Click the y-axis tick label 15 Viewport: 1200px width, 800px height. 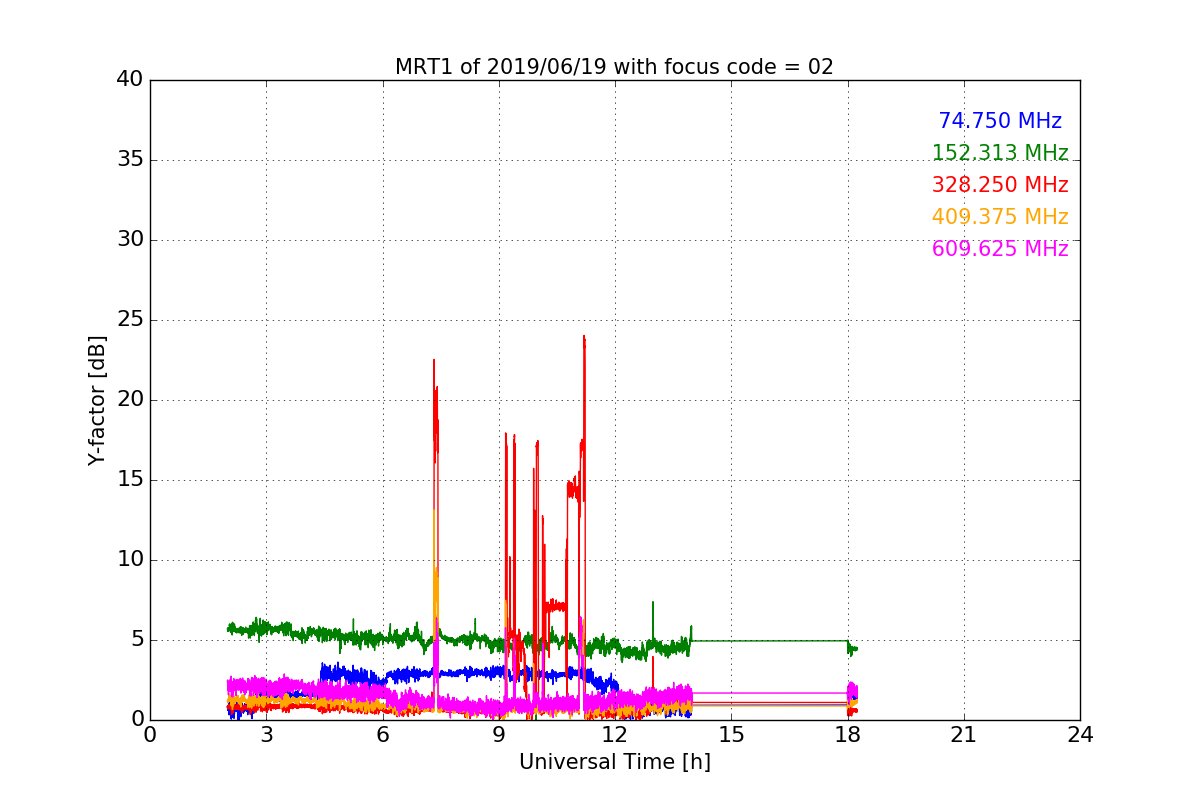pyautogui.click(x=129, y=480)
